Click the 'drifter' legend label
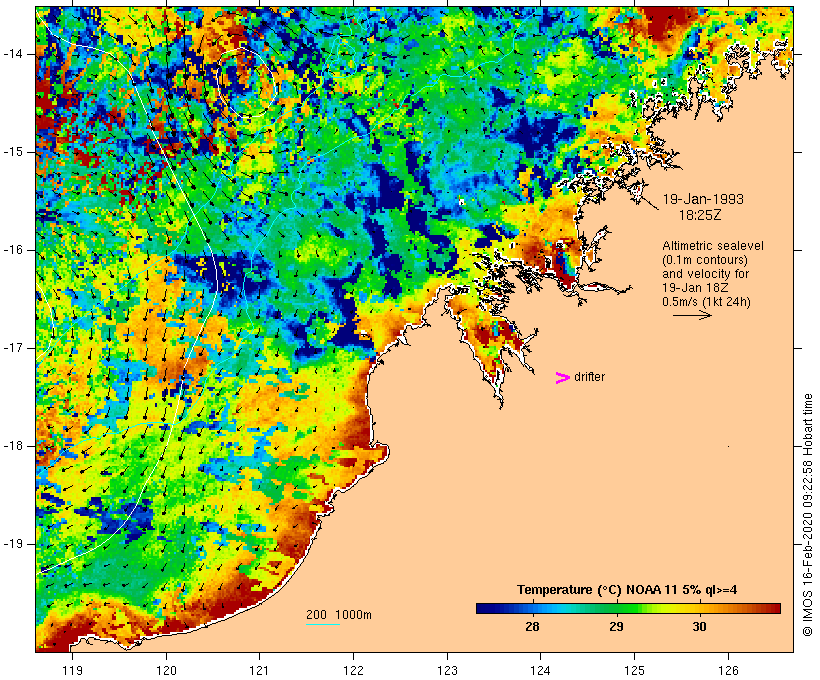This screenshot has height=680, width=820. (589, 377)
